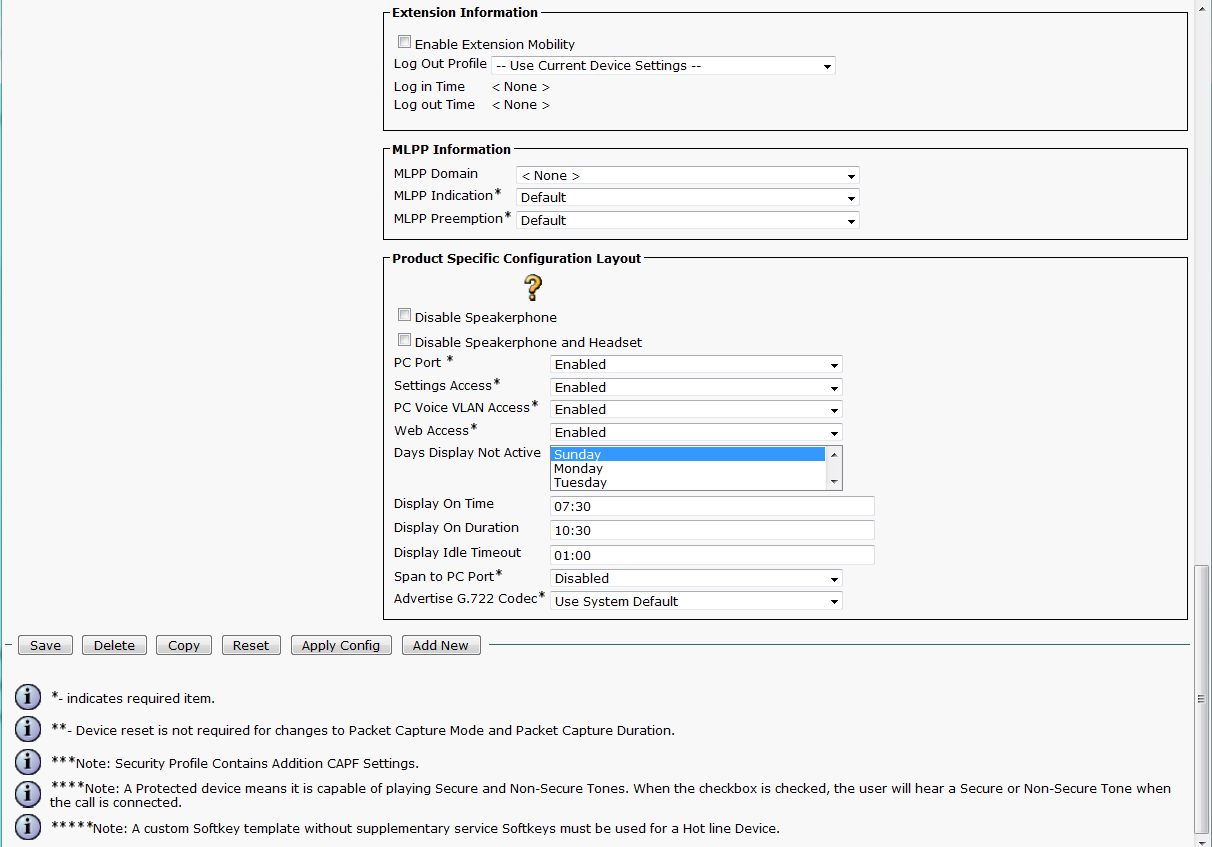
Task: Click the Save button
Action: [x=45, y=646]
